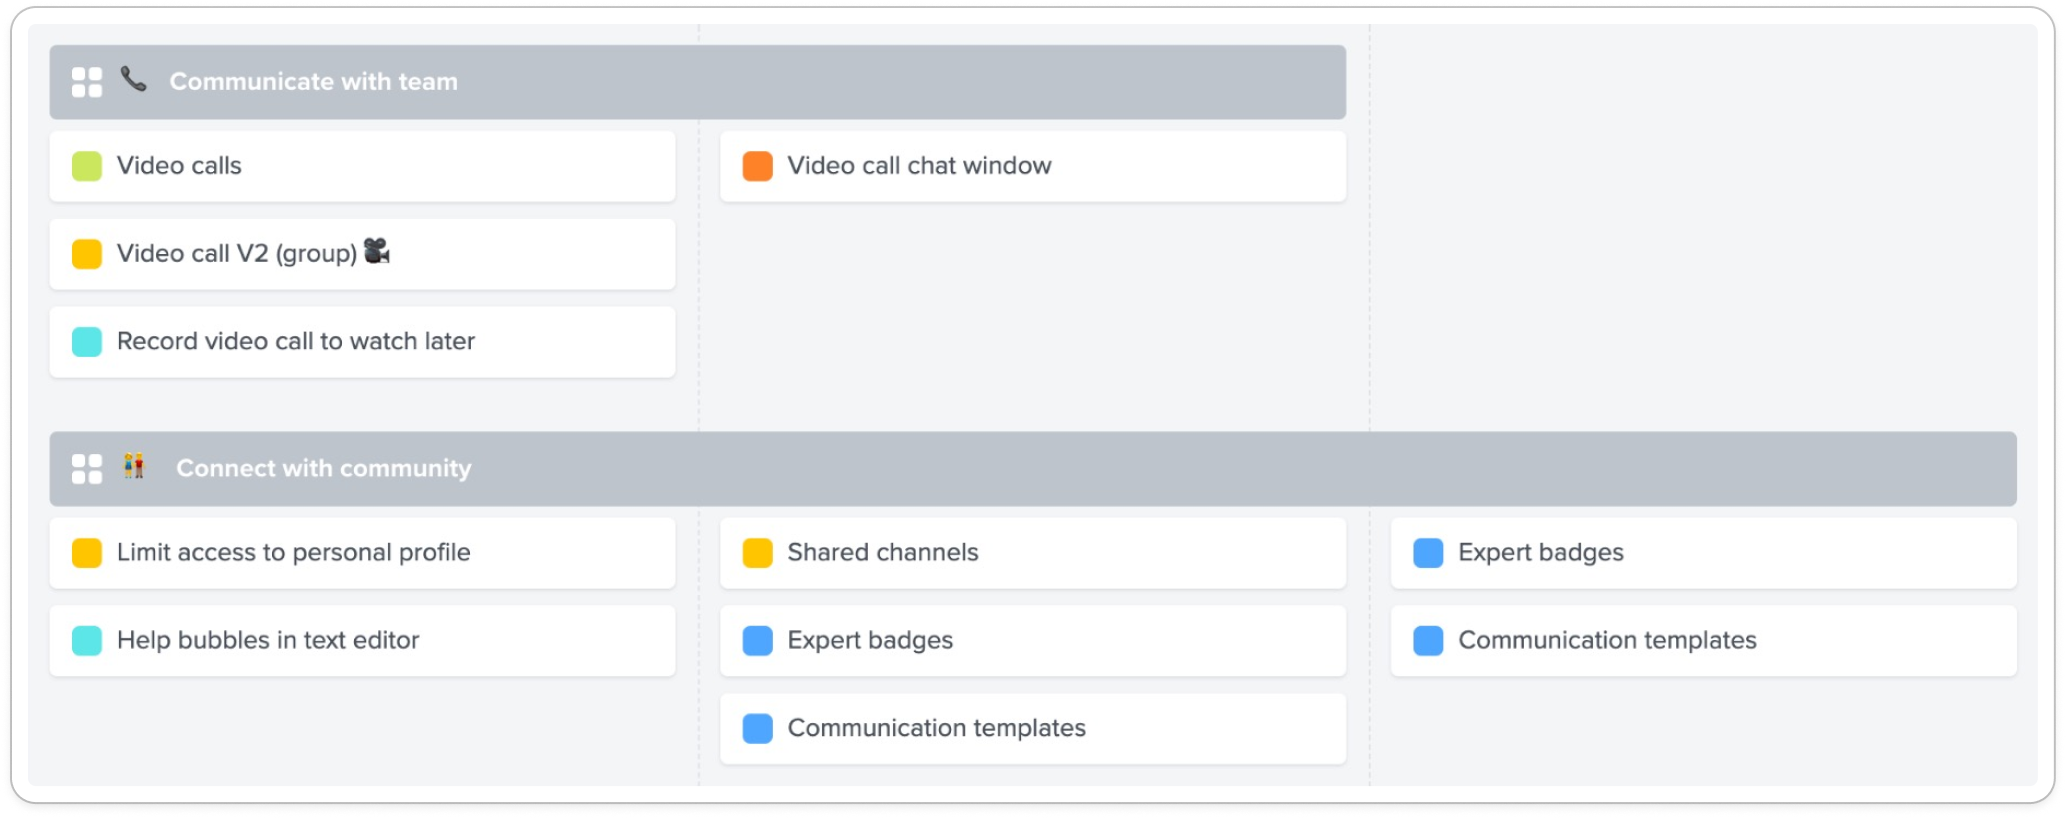
Task: Open the Limit access to personal profile title
Action: pyautogui.click(x=293, y=553)
